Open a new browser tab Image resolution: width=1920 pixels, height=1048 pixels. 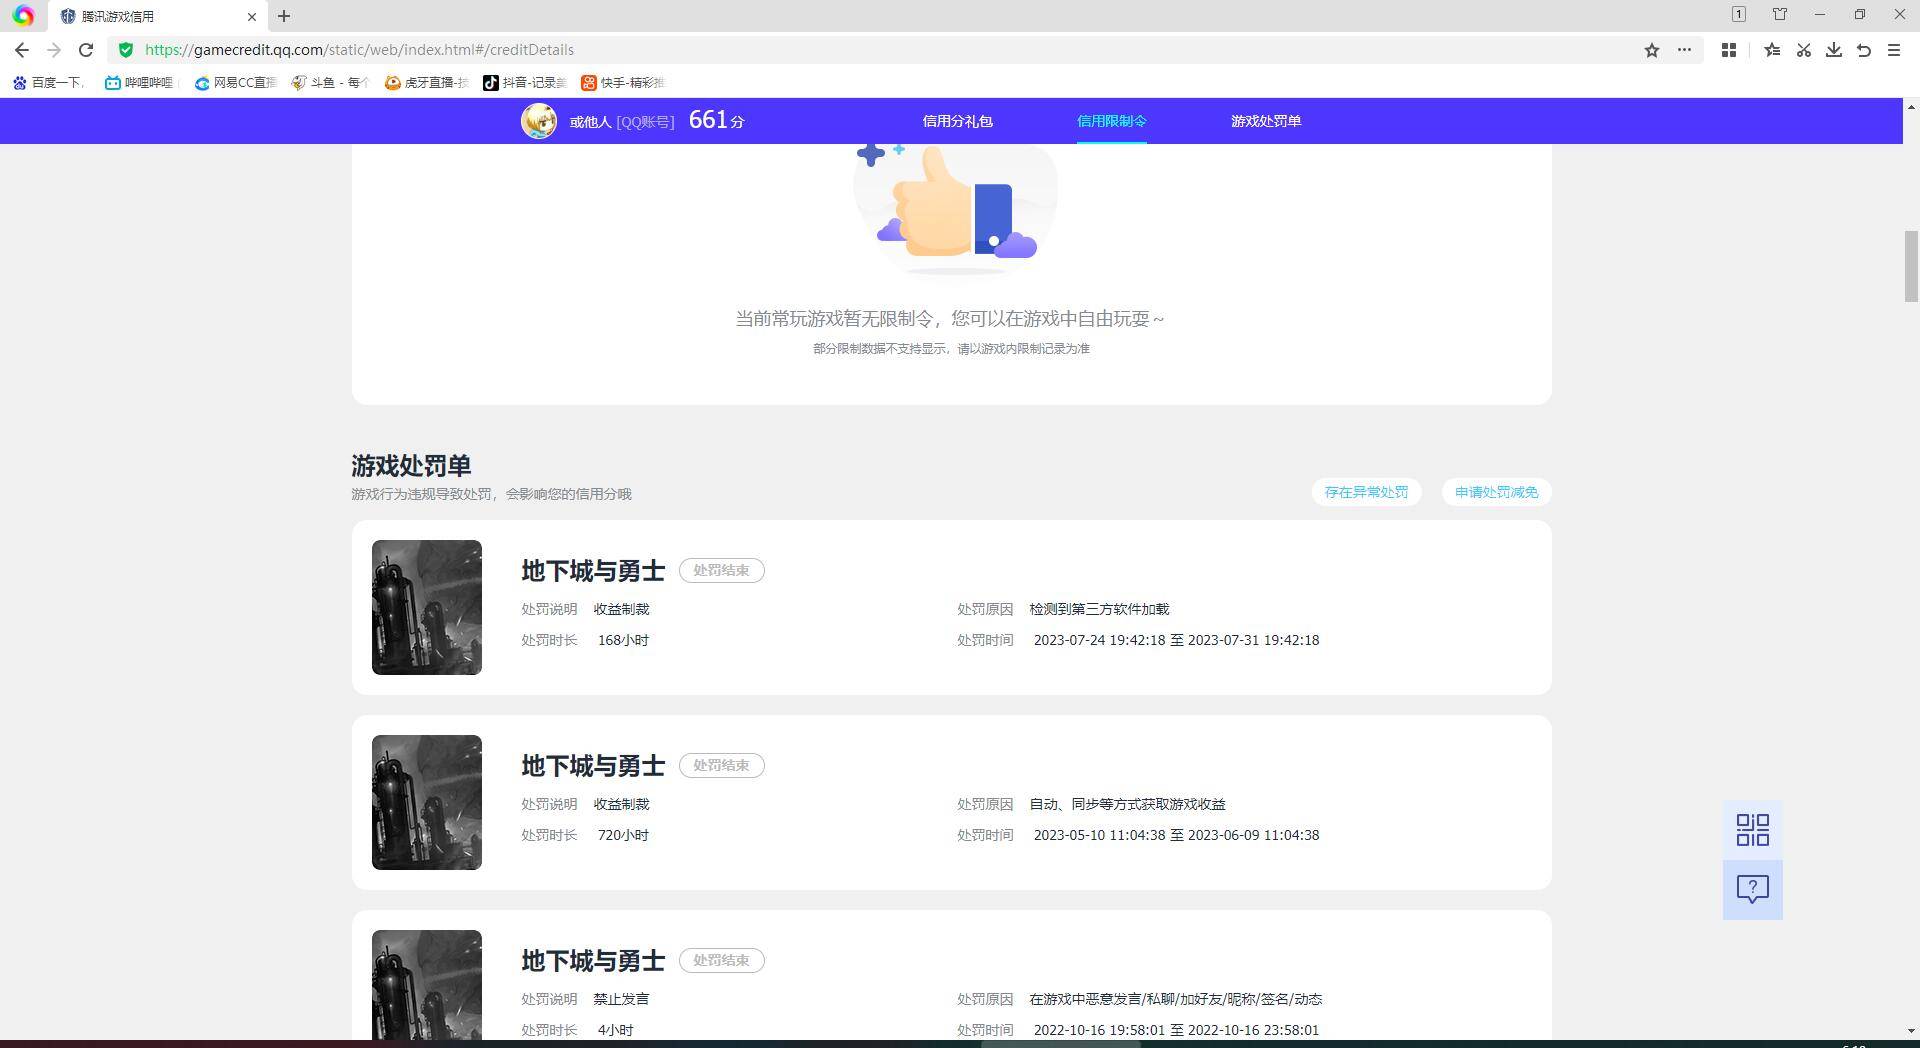coord(284,16)
